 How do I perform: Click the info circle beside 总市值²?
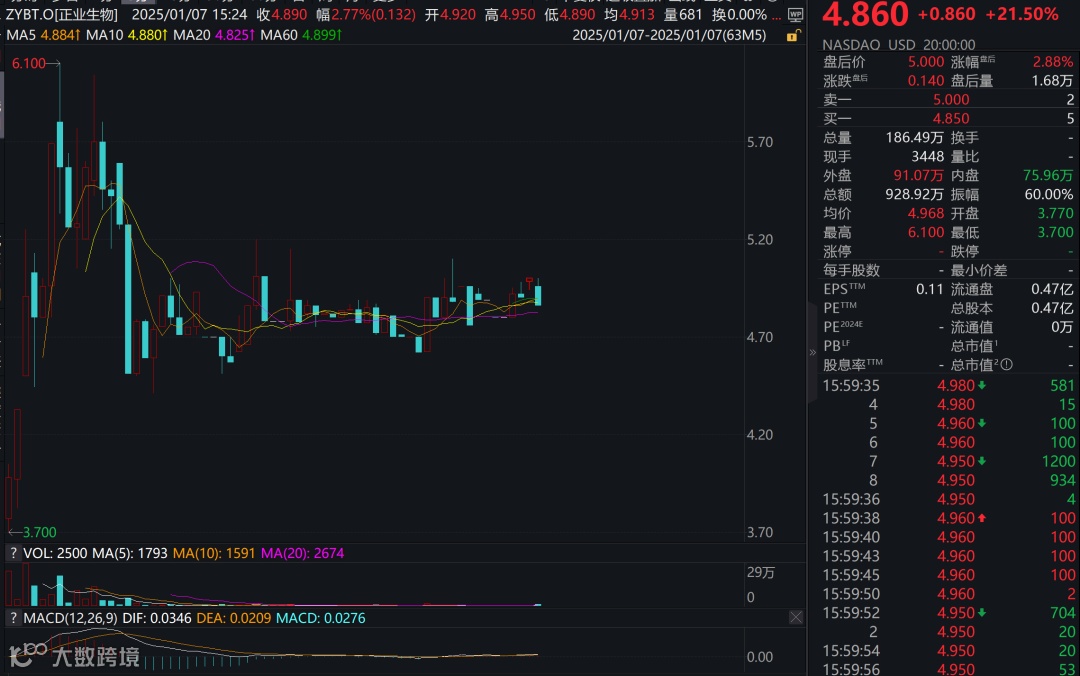1006,365
